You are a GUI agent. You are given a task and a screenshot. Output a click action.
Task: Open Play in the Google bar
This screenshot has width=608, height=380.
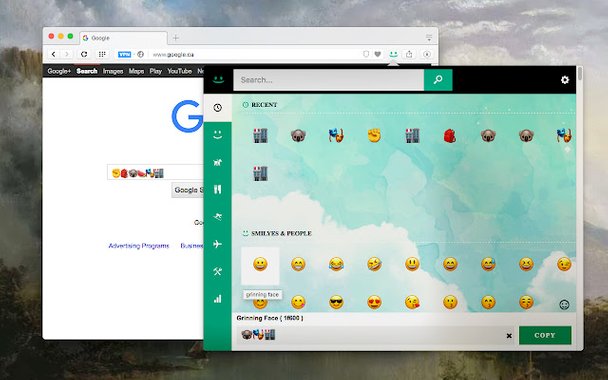(x=155, y=71)
